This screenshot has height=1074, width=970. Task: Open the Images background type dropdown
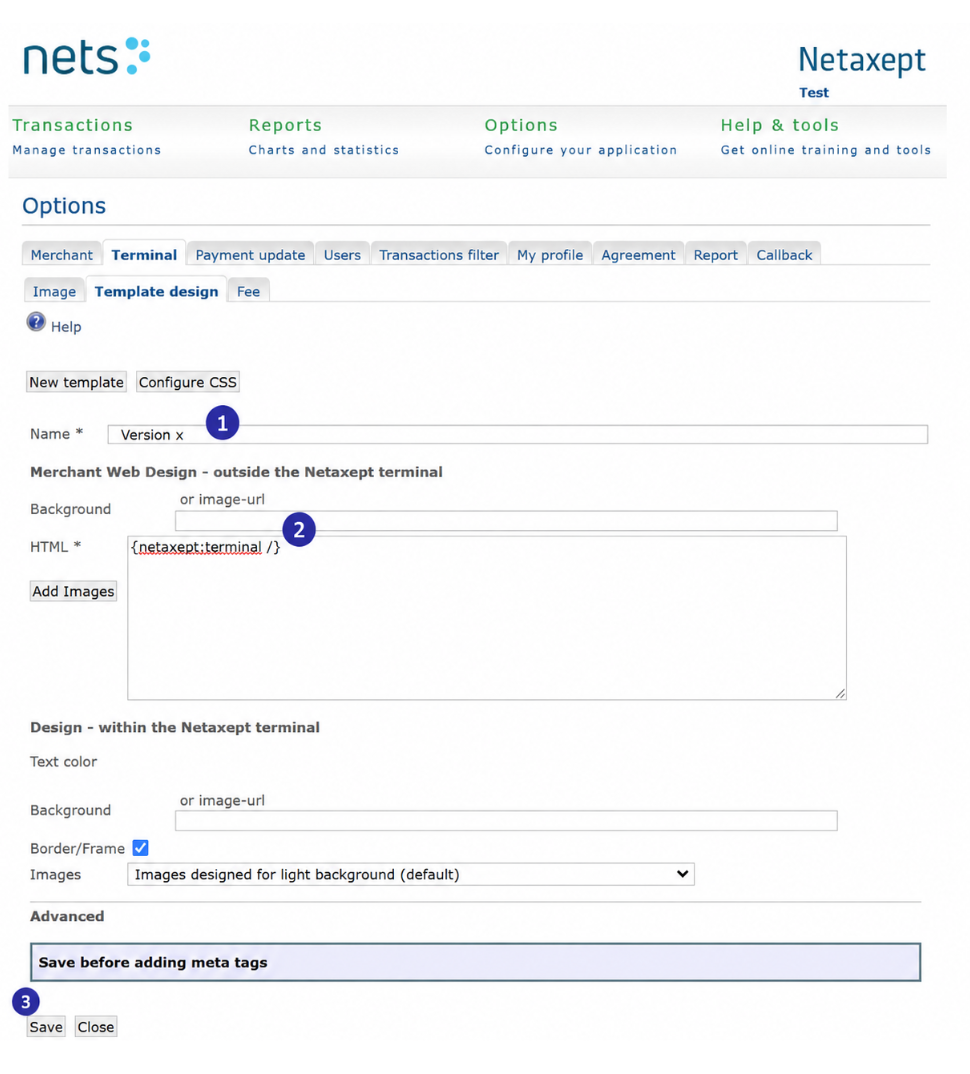(x=410, y=875)
